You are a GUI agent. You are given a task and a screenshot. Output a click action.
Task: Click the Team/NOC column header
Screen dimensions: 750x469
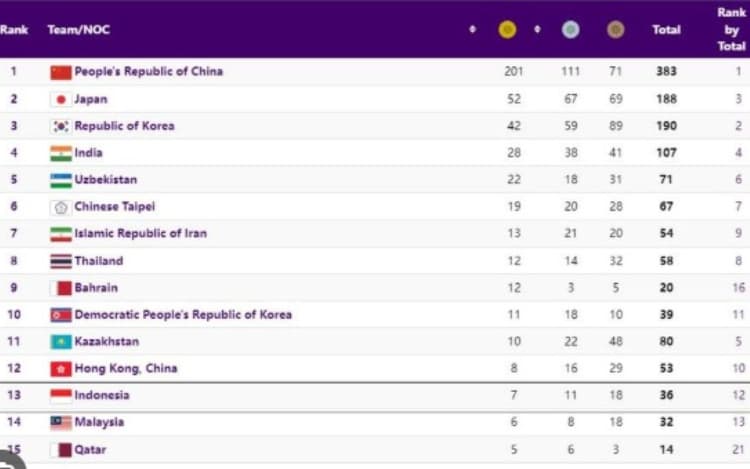pos(78,30)
